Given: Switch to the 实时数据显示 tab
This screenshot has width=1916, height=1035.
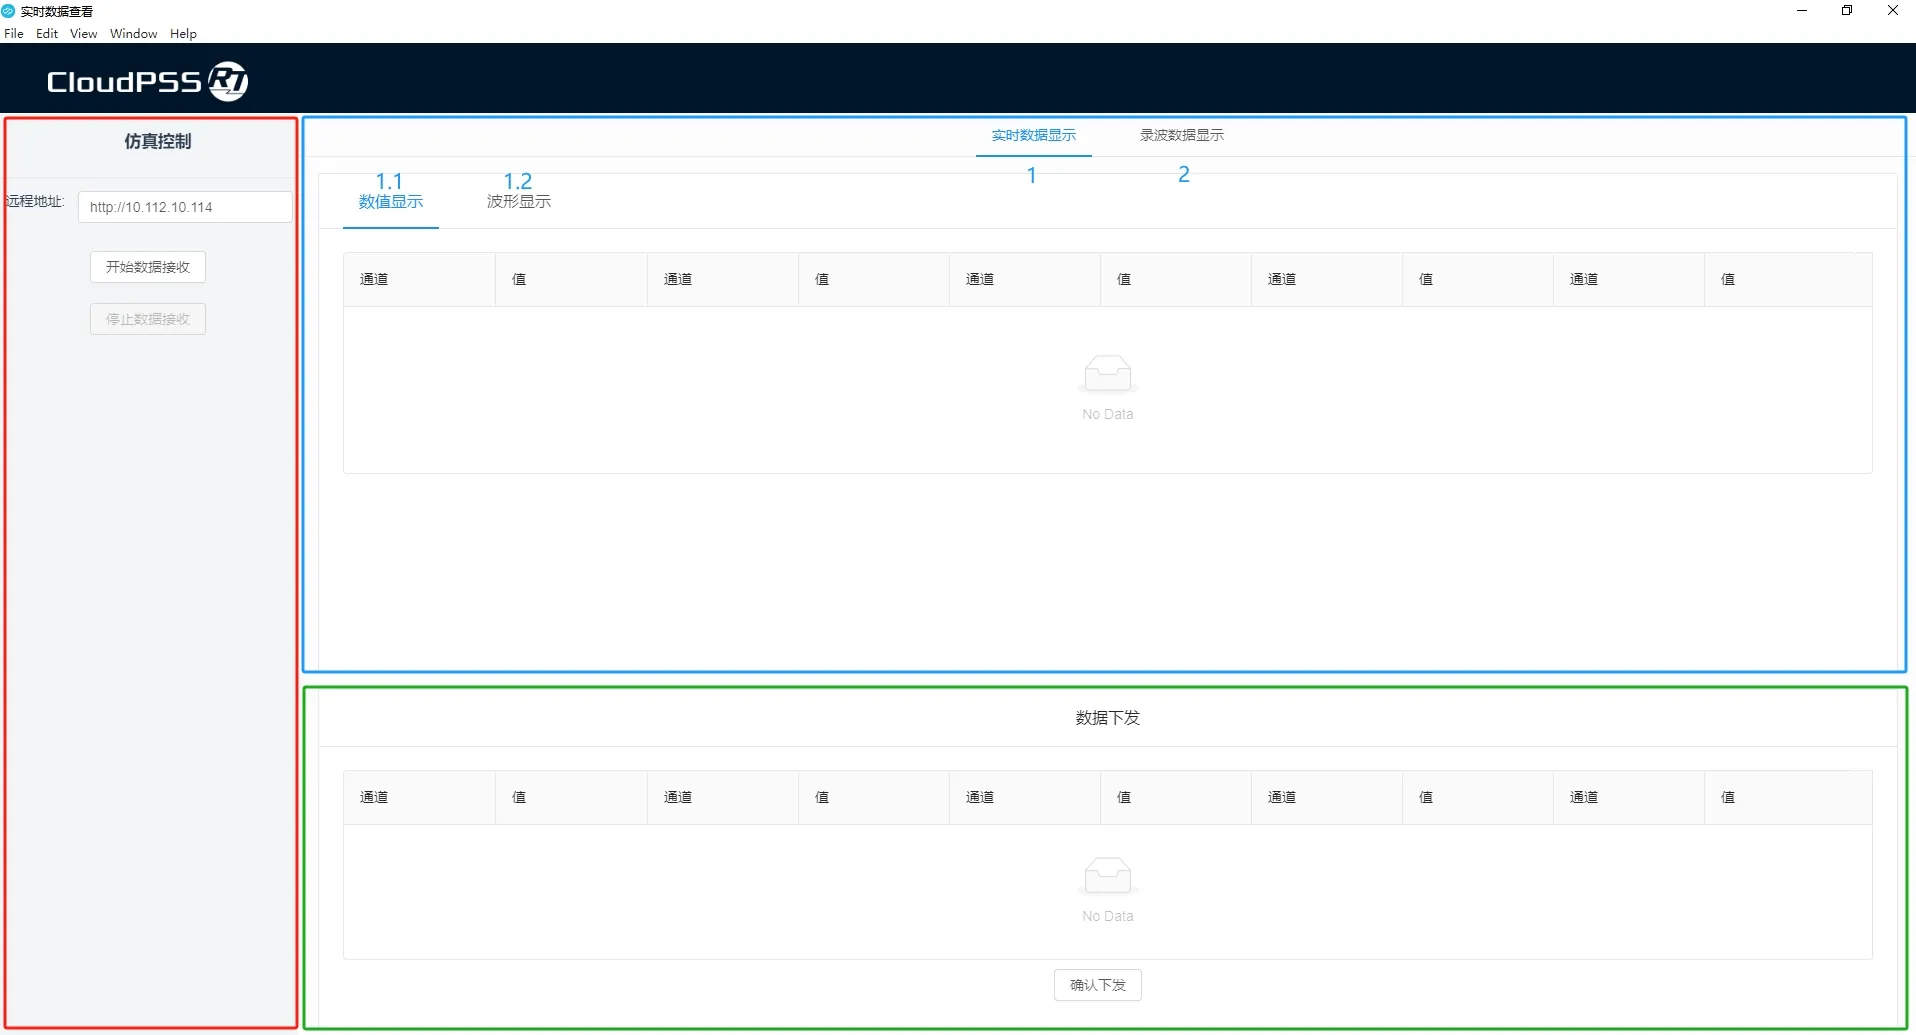Looking at the screenshot, I should tap(1033, 135).
